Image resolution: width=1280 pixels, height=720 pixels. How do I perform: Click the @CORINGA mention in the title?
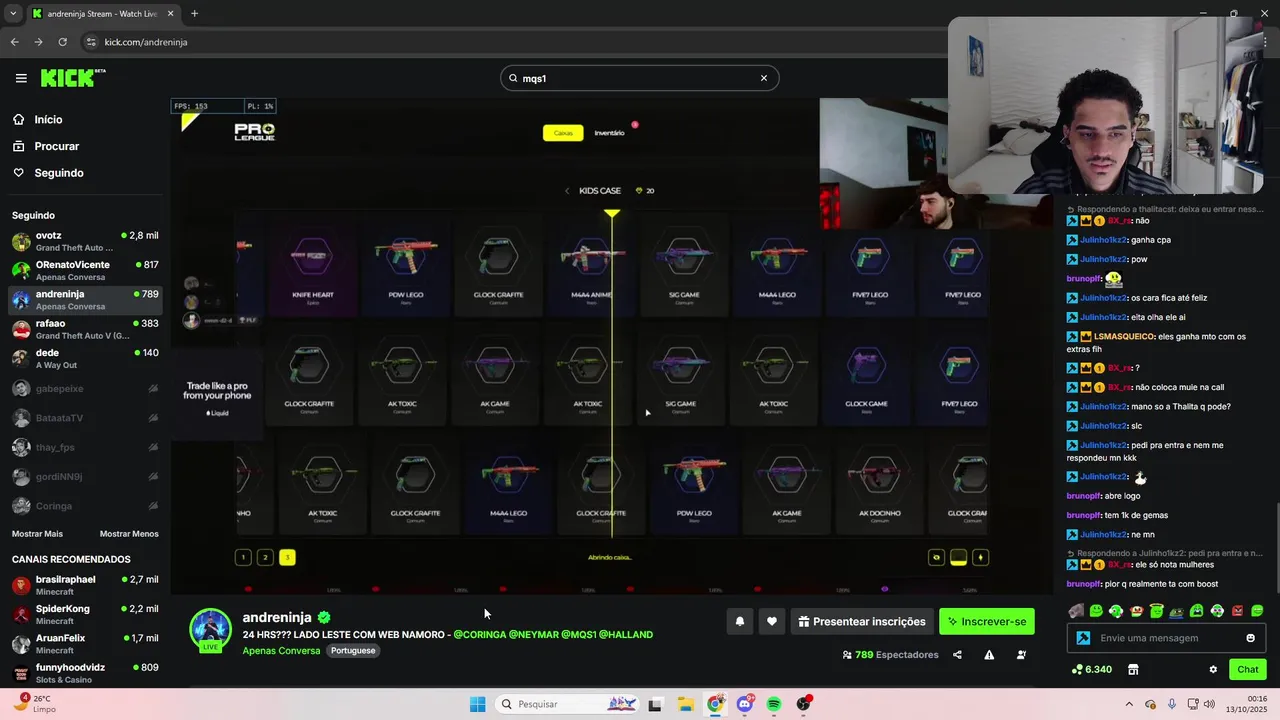[x=480, y=634]
